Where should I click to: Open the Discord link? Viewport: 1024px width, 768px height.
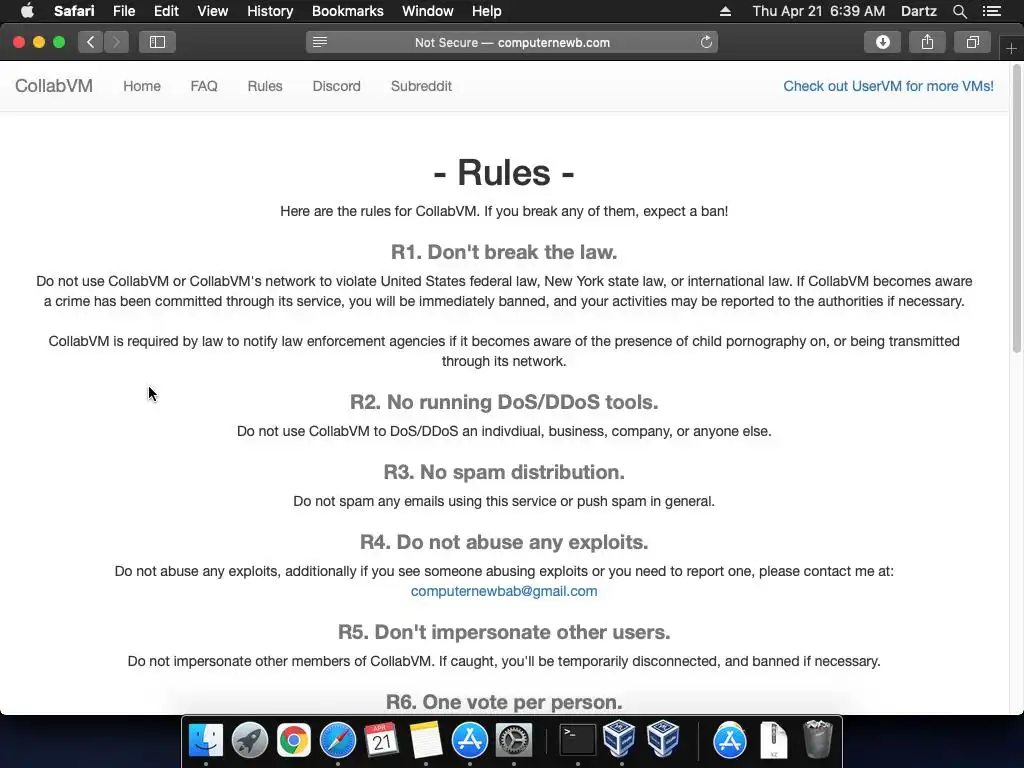tap(336, 86)
